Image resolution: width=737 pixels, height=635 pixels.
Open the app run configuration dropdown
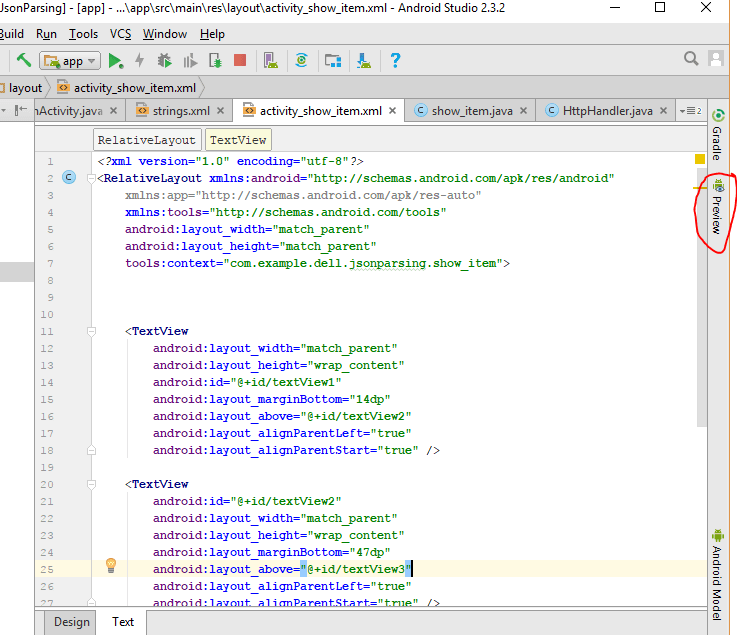[x=70, y=61]
